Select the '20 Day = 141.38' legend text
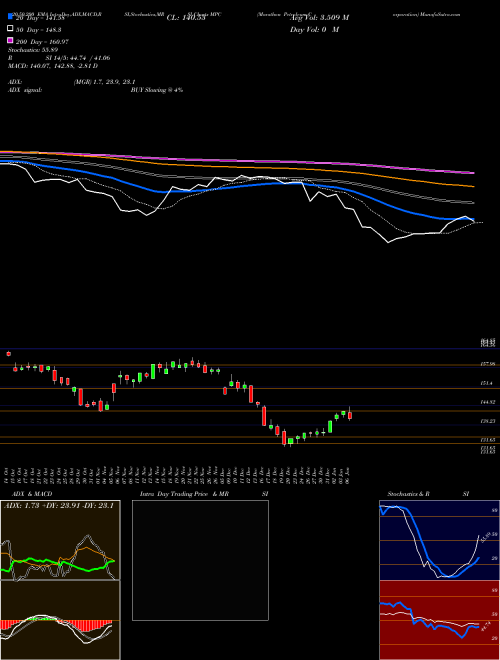The height and width of the screenshot is (660, 500). coord(40,18)
